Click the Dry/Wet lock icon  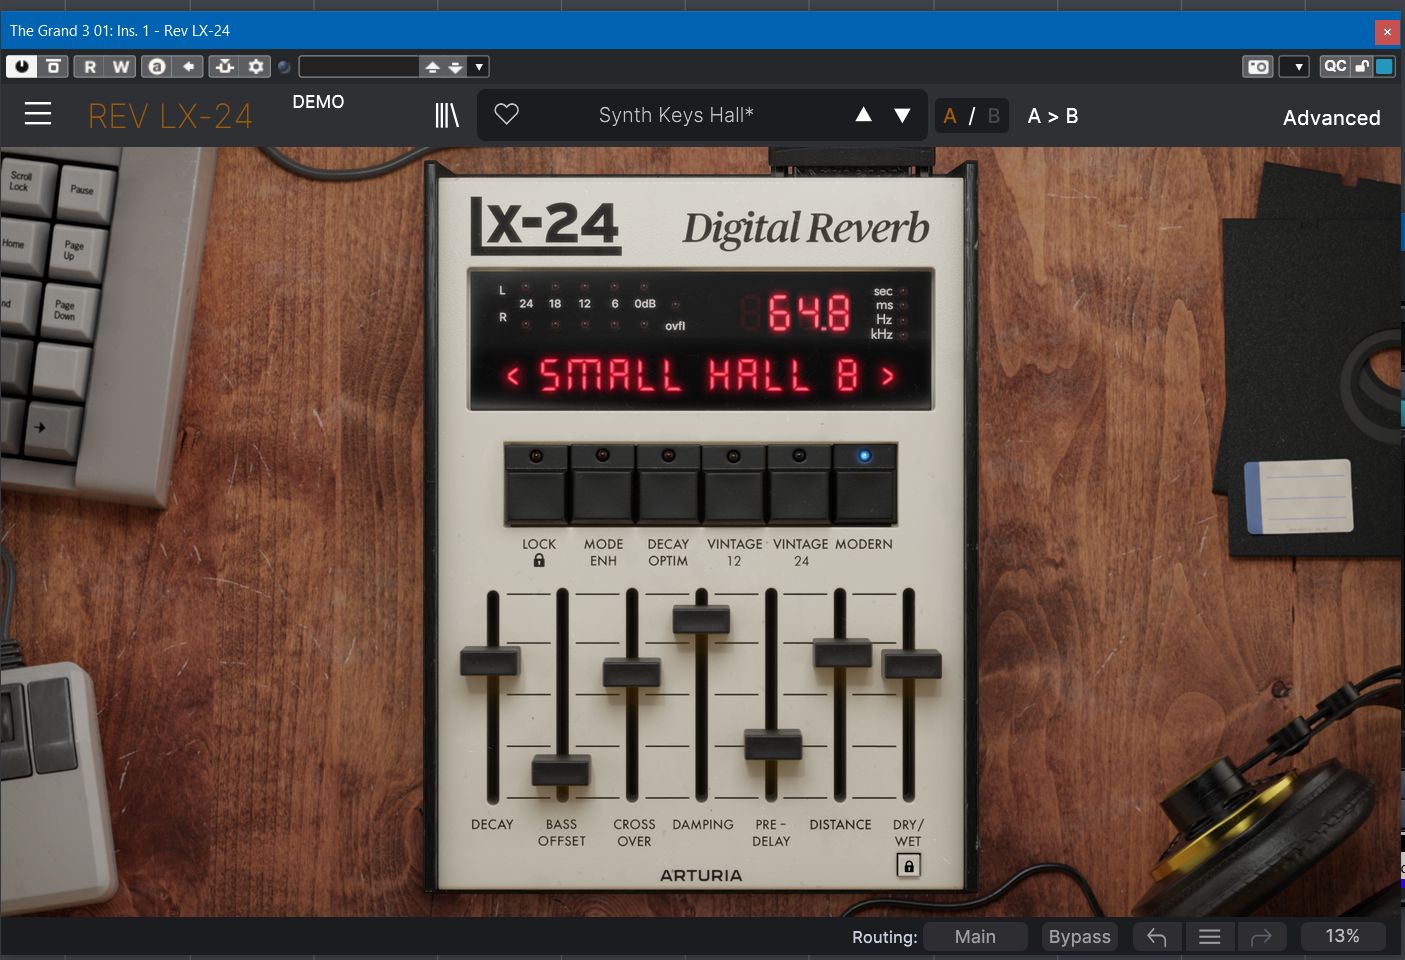908,866
